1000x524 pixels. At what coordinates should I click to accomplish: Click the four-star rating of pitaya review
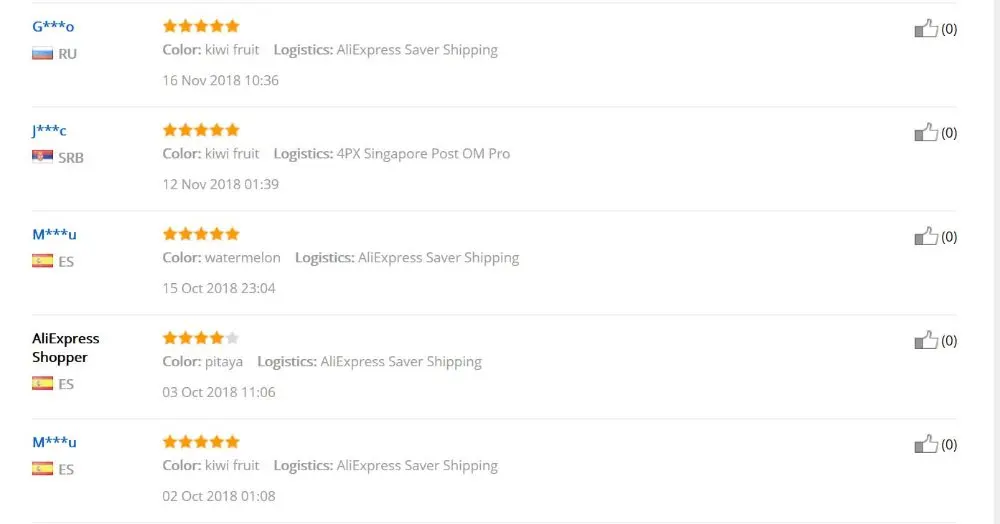(x=201, y=338)
